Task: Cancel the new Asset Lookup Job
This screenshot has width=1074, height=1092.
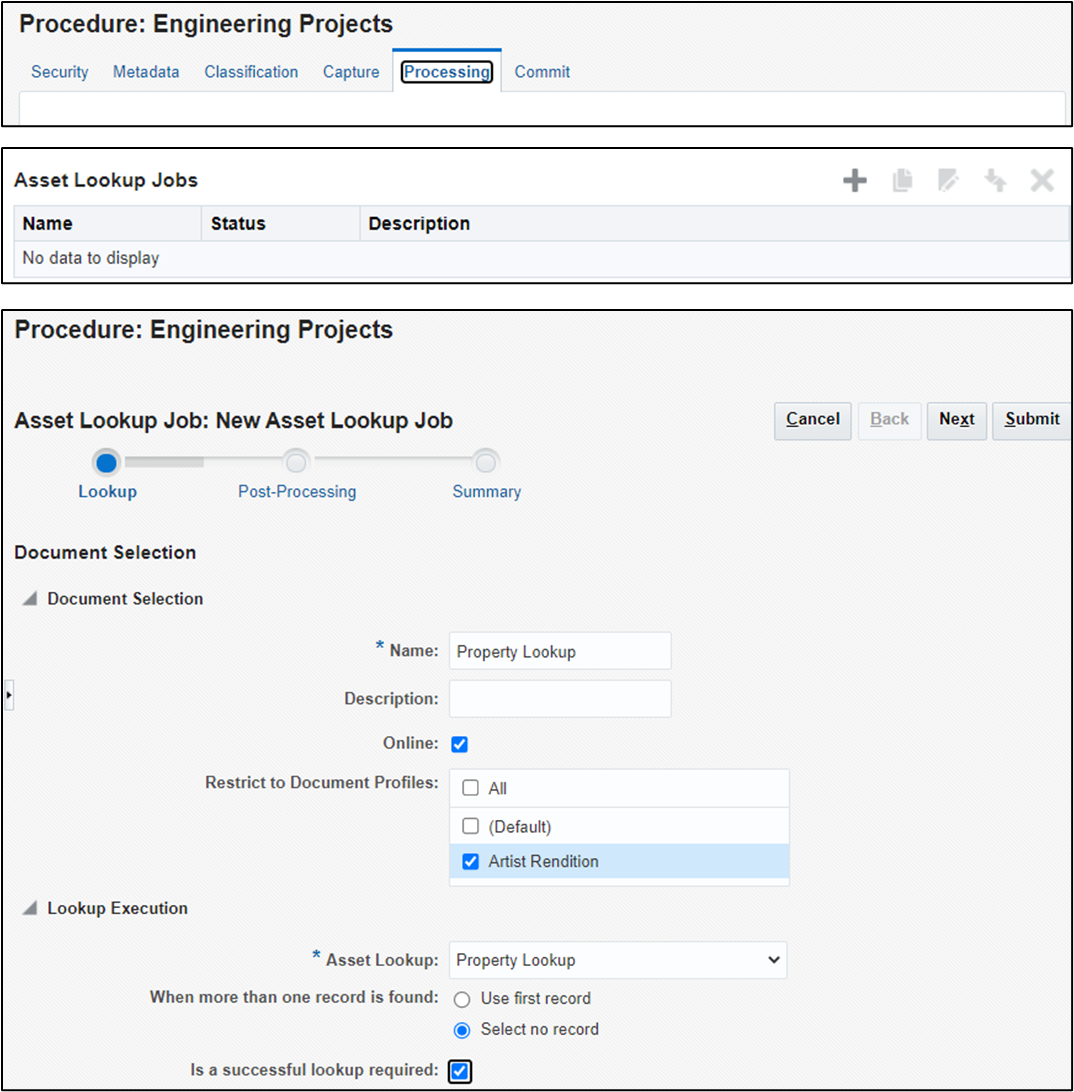Action: [x=812, y=420]
